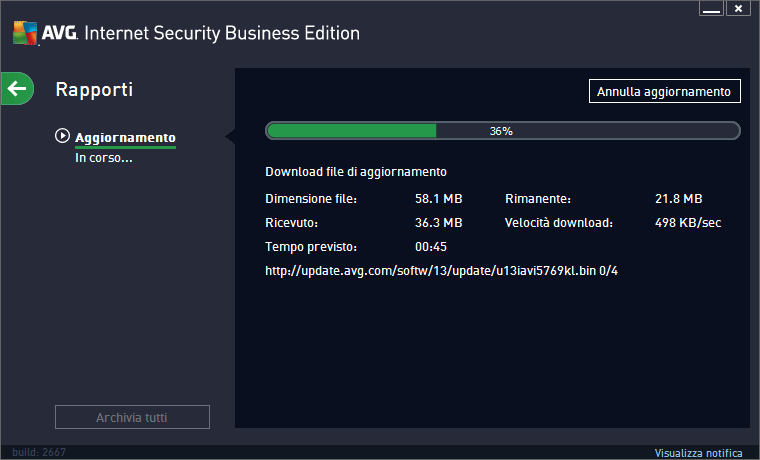Screen dimensions: 760x460
Task: Click 'Download file di aggiornamento' text
Action: [x=356, y=172]
